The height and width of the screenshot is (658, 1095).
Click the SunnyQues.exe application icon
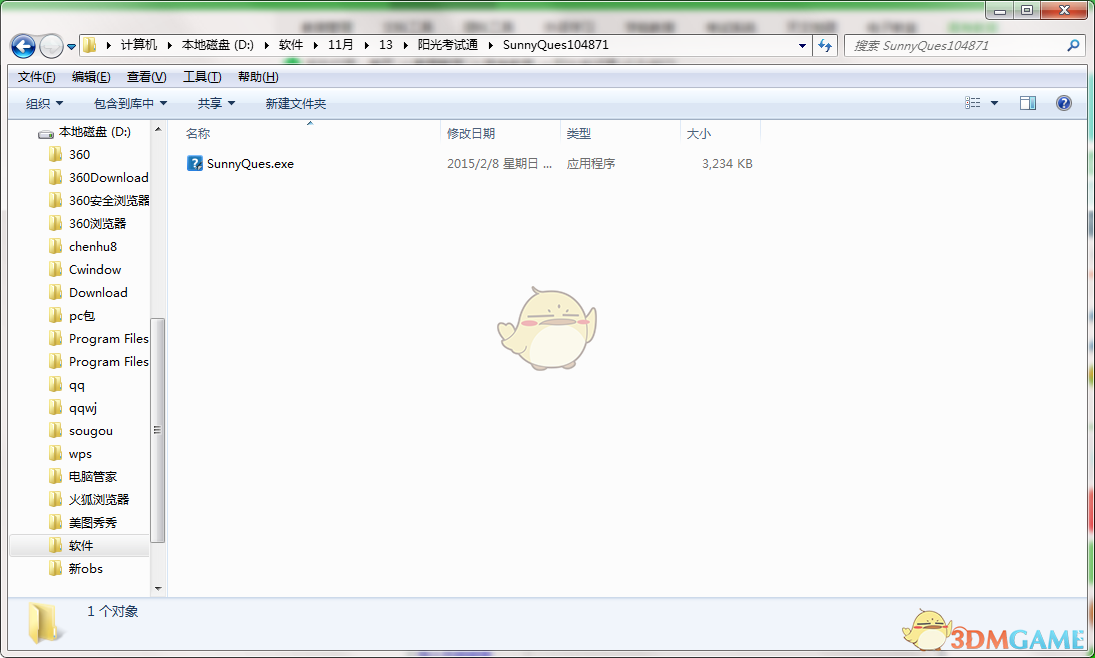point(194,163)
